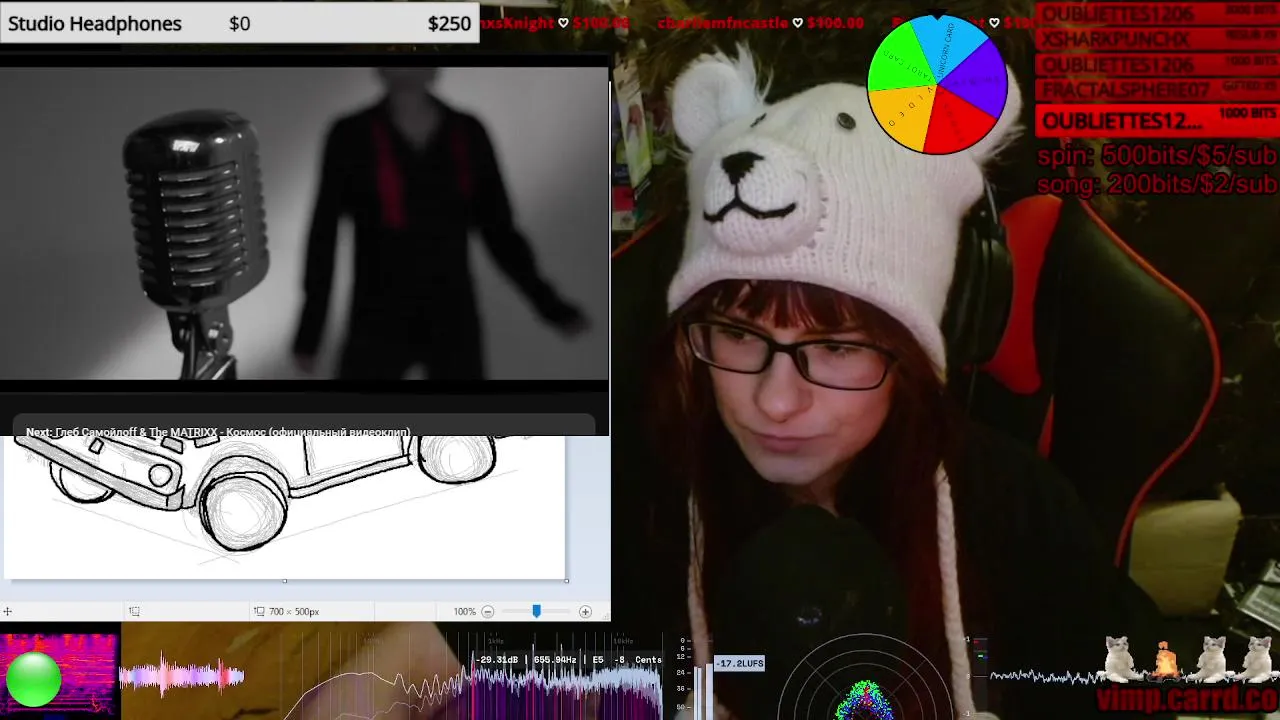Click the charliemfncastle donor ticker name
Image resolution: width=1280 pixels, height=720 pixels.
tap(725, 22)
